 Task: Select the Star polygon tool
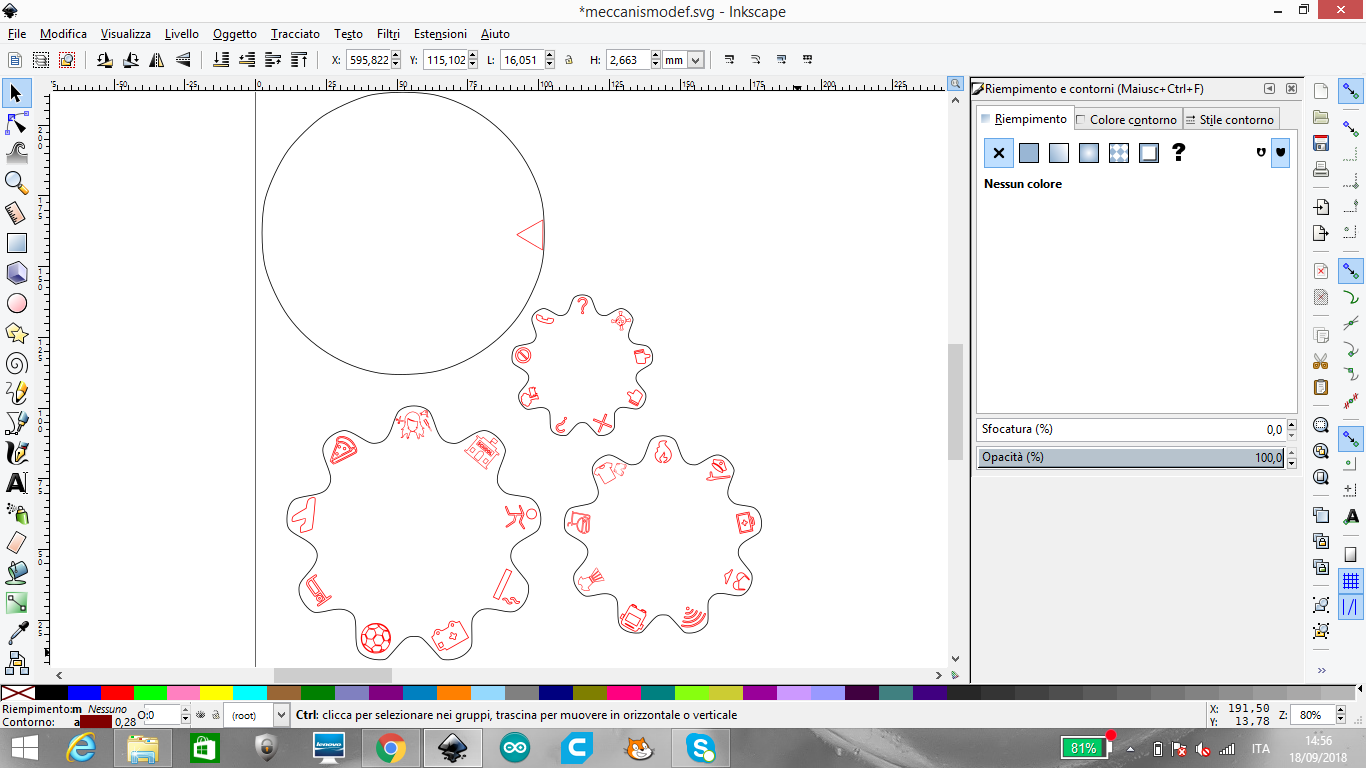coord(16,333)
